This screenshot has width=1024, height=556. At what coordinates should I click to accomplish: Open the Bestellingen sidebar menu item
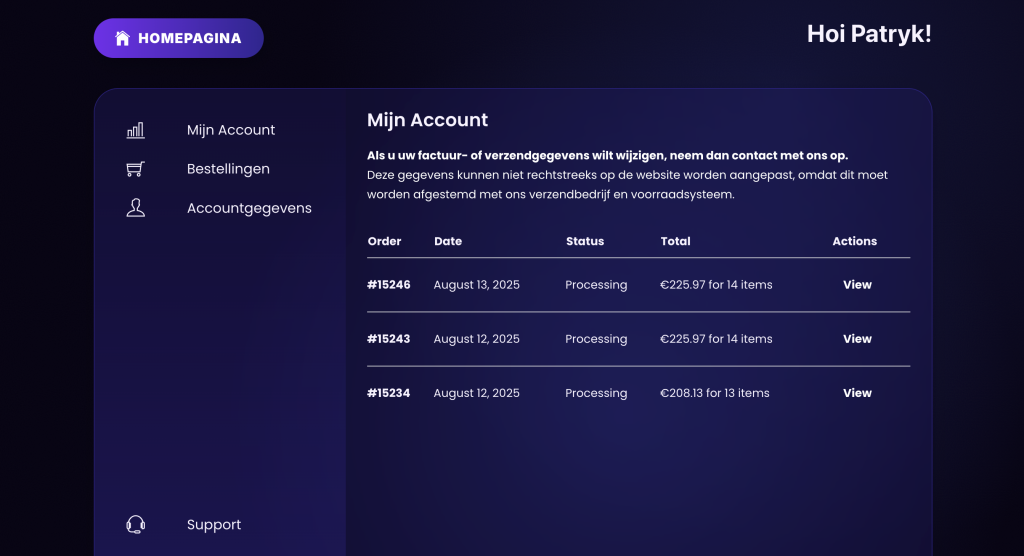pos(228,169)
